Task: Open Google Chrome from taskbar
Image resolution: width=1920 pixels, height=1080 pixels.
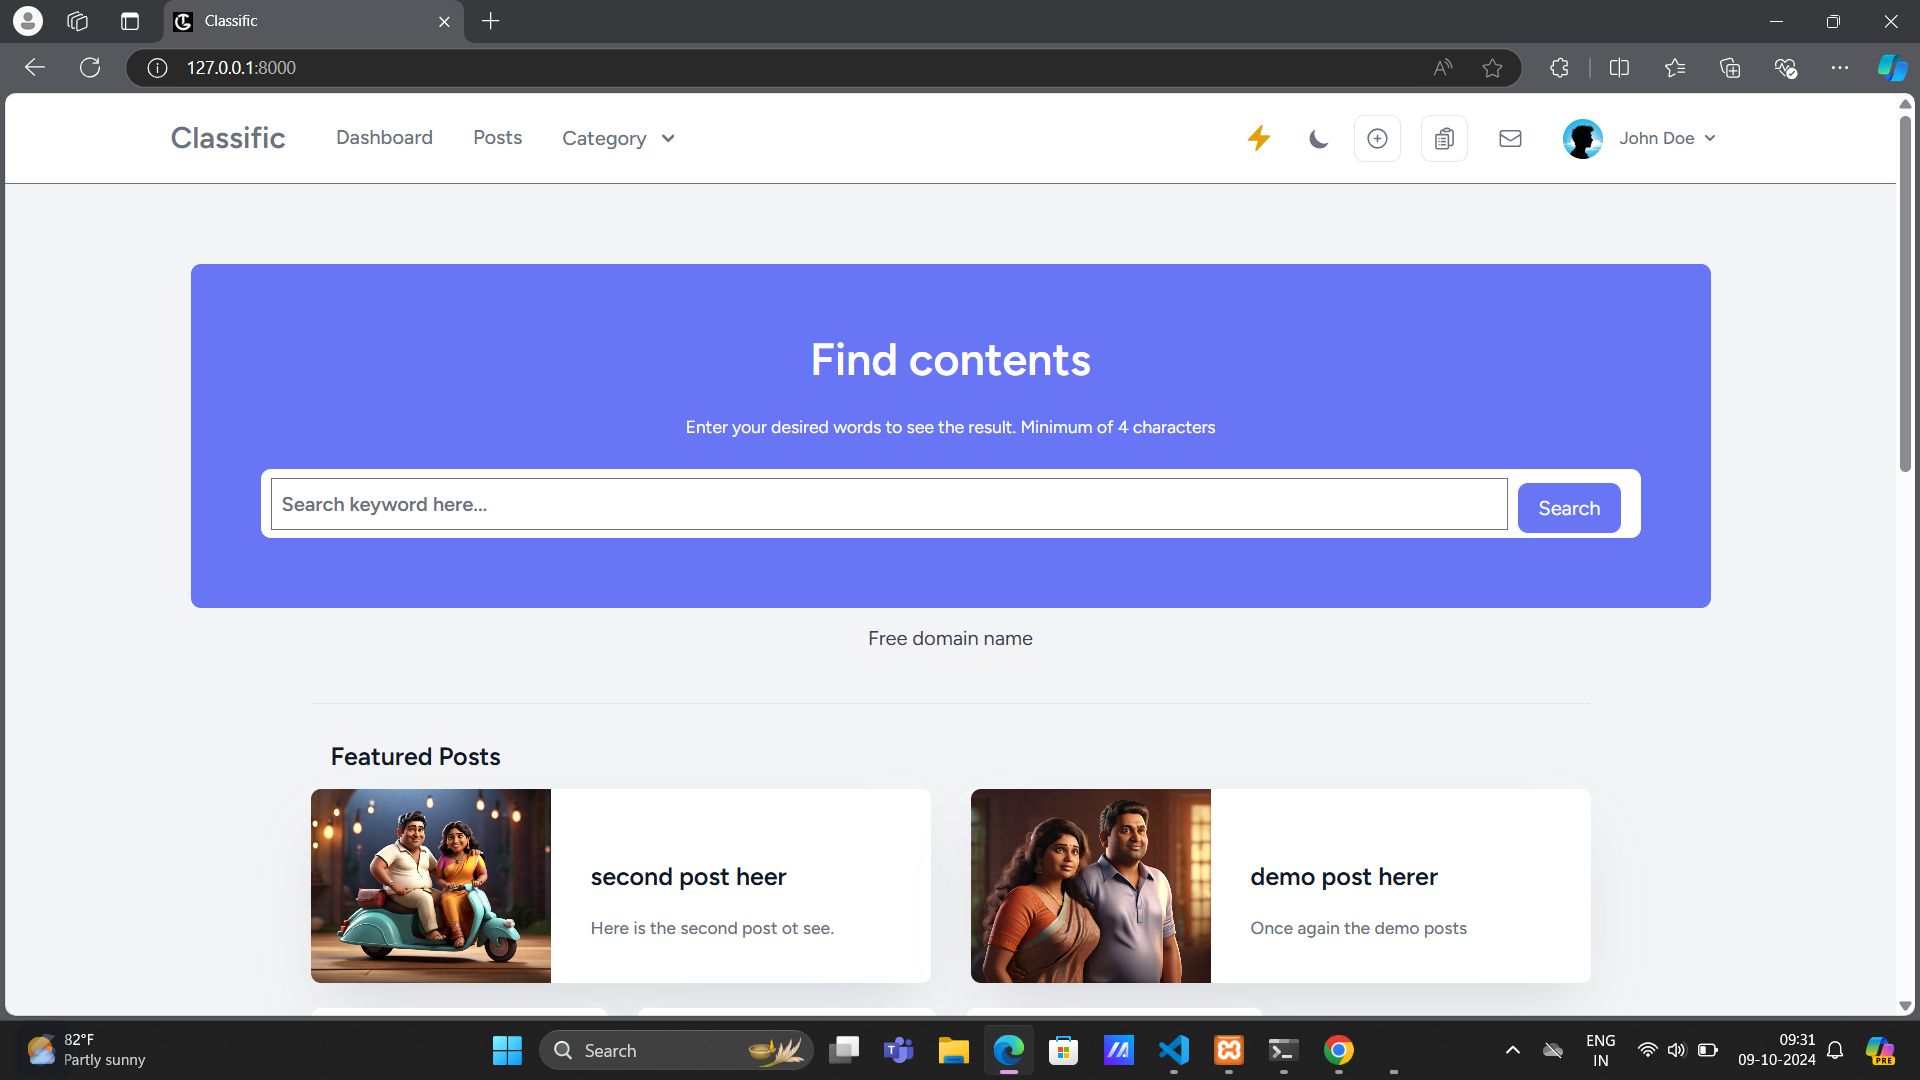Action: coord(1339,1050)
